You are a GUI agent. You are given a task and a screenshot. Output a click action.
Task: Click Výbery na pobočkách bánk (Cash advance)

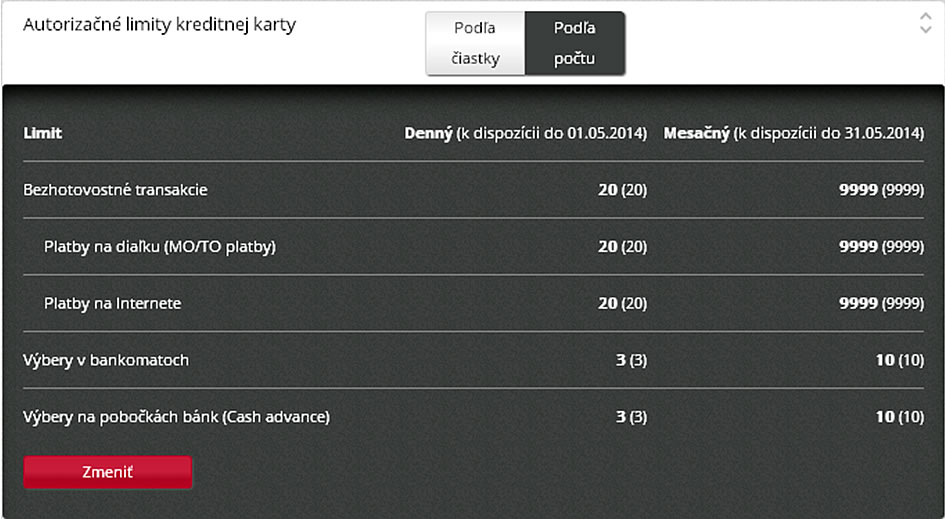pyautogui.click(x=177, y=417)
